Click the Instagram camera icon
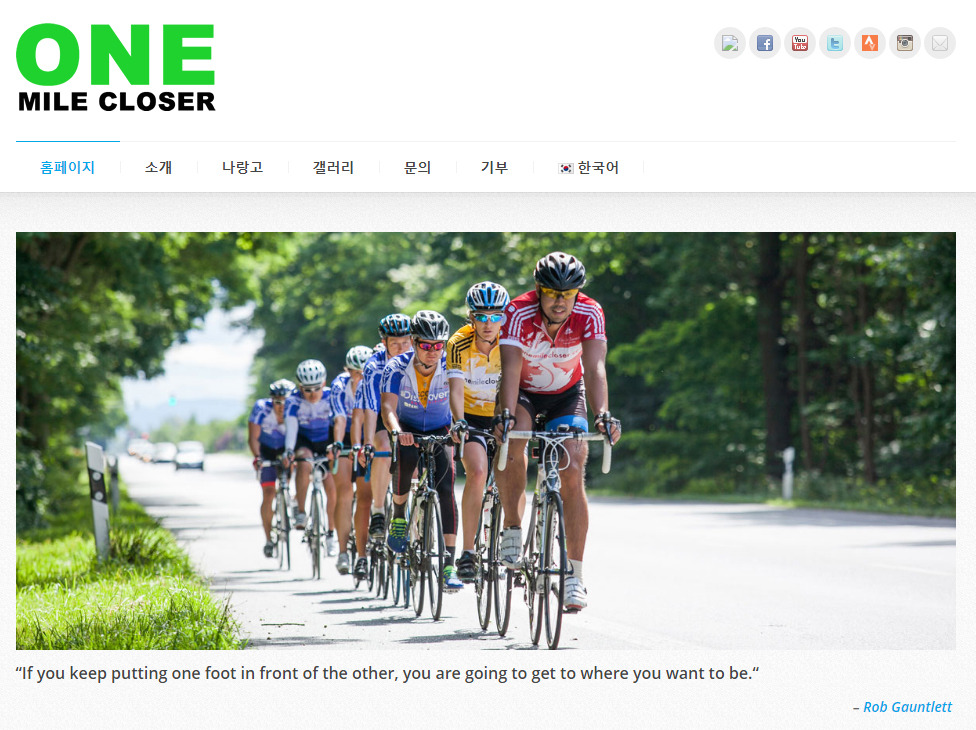Viewport: 976px width, 730px height. [904, 43]
